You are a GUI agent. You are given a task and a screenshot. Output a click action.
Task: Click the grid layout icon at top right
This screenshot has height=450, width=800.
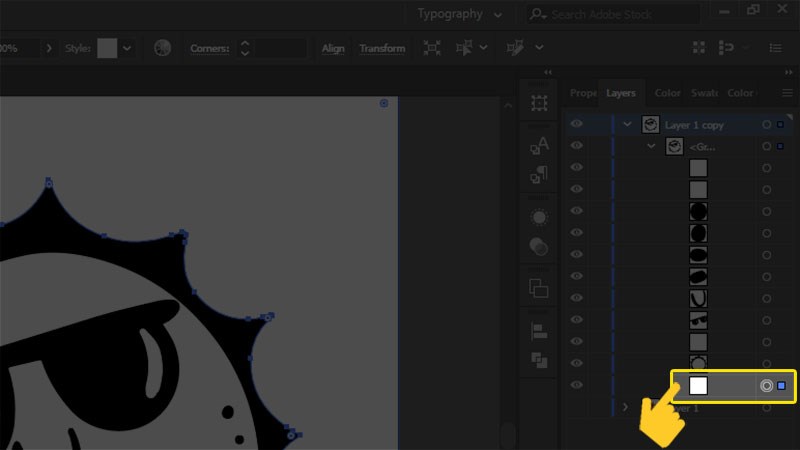coord(698,48)
